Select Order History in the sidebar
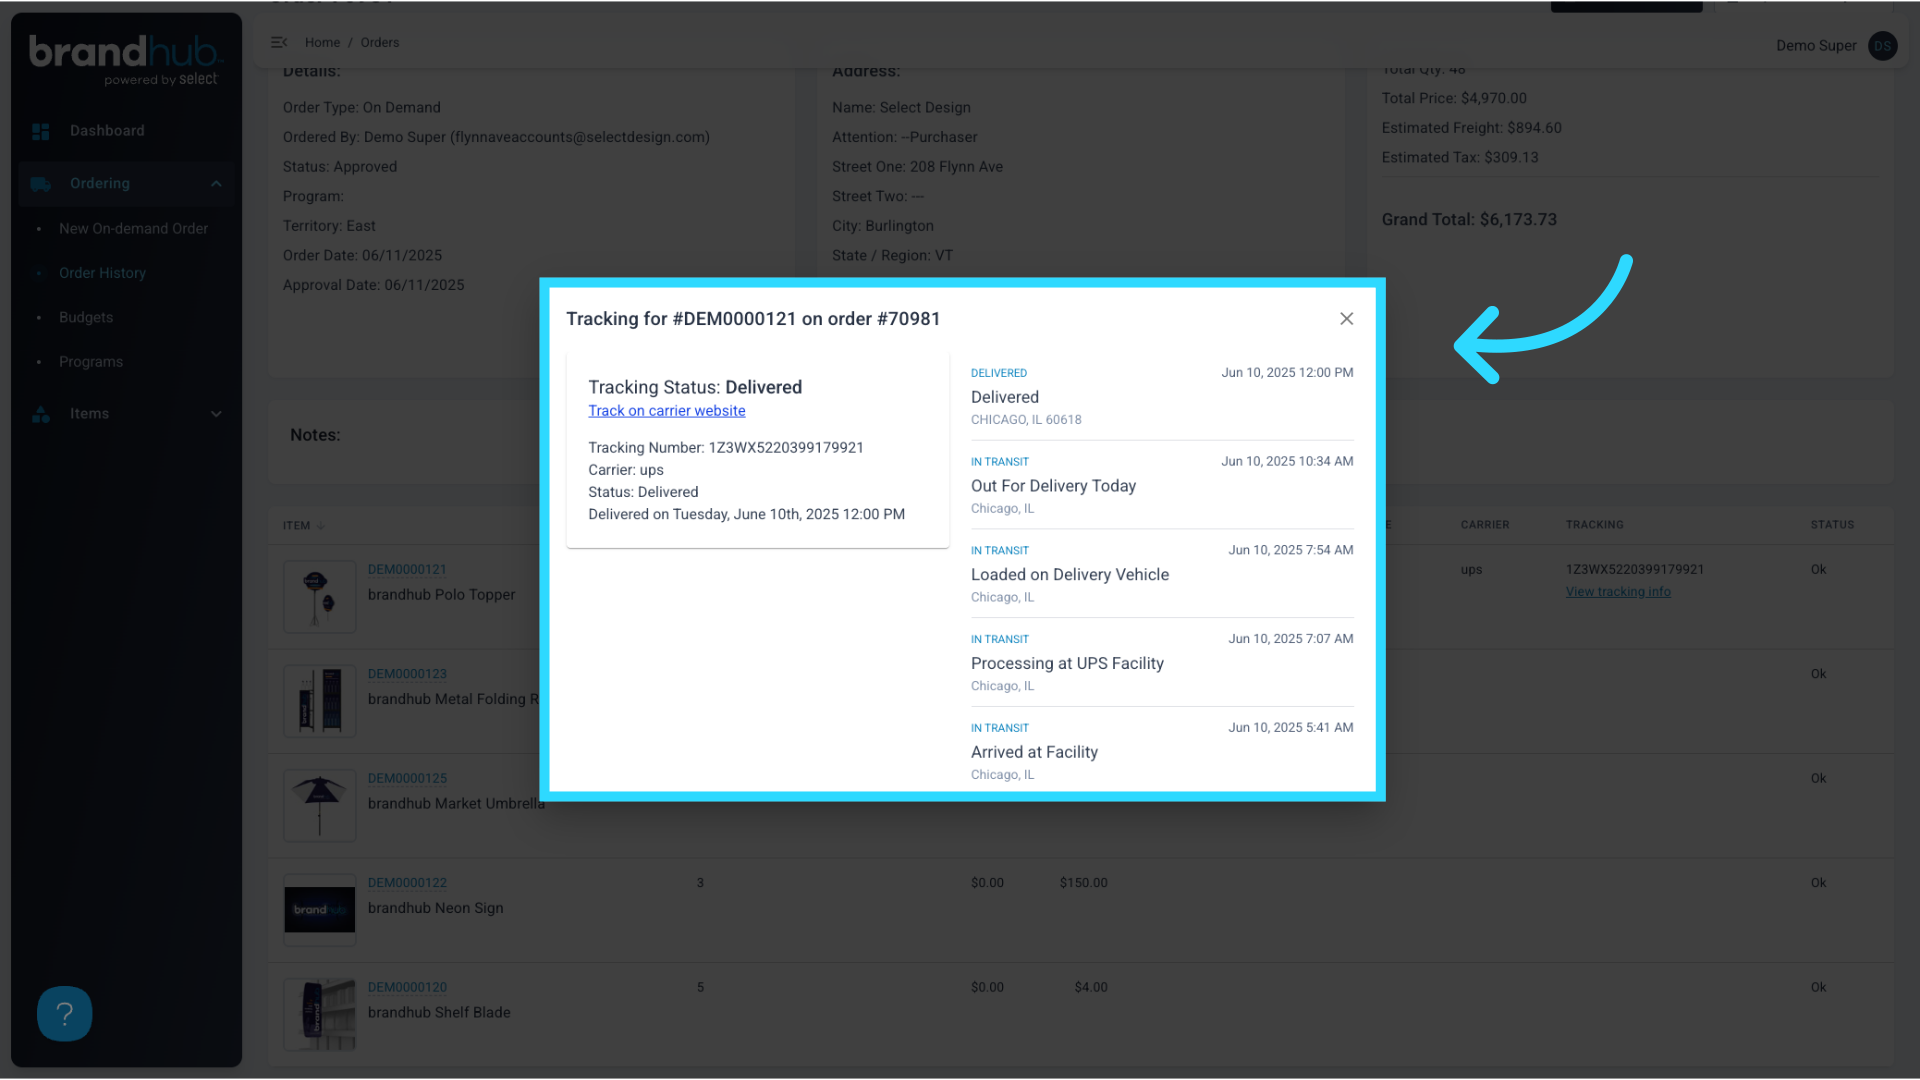 coord(101,272)
